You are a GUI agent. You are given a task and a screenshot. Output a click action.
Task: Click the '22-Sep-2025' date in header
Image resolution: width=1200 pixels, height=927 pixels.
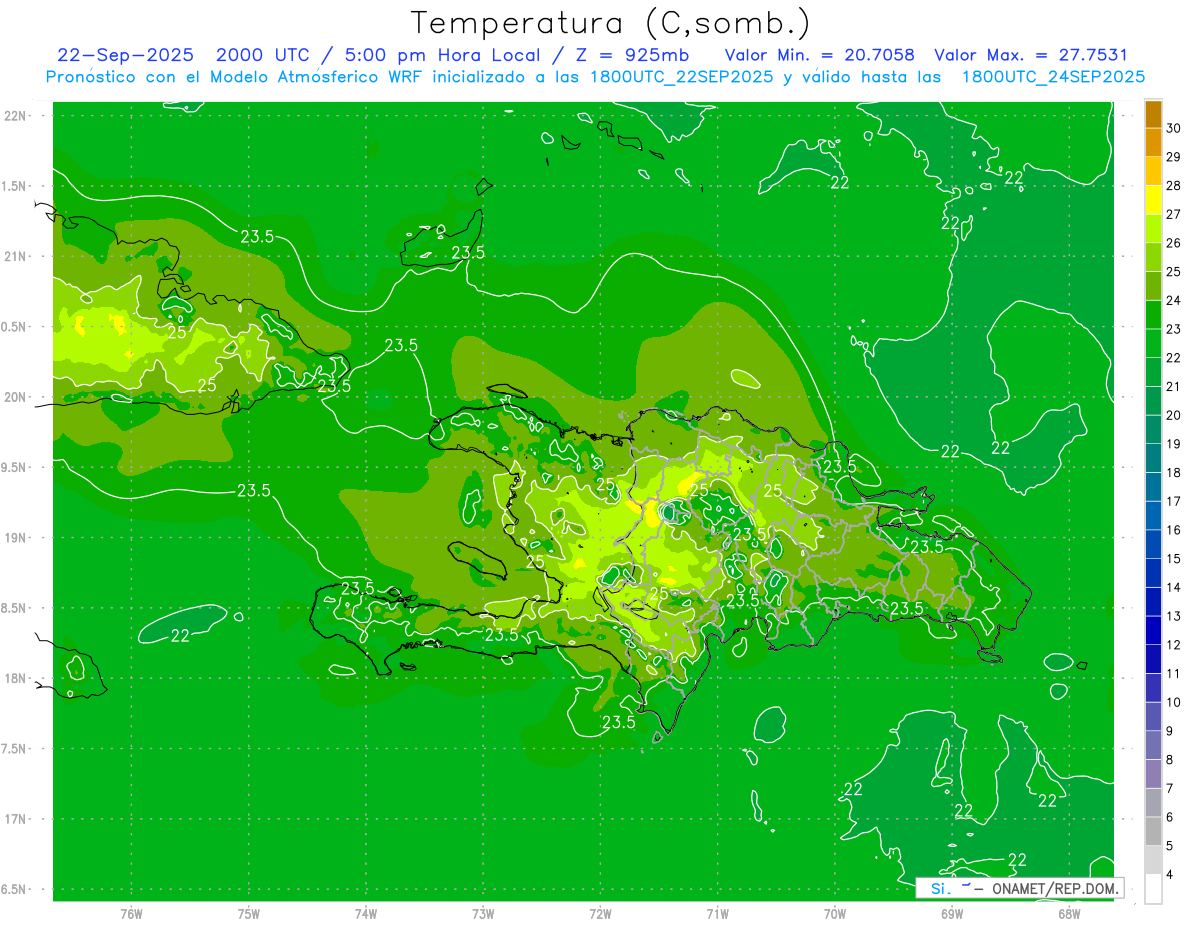(121, 55)
